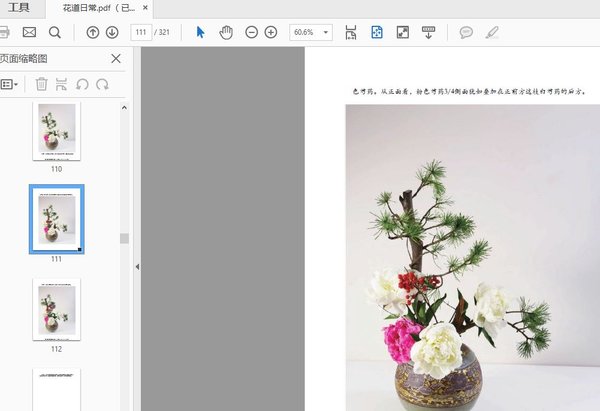The height and width of the screenshot is (411, 600).
Task: Go to the previous page with the up arrow
Action: pyautogui.click(x=93, y=33)
